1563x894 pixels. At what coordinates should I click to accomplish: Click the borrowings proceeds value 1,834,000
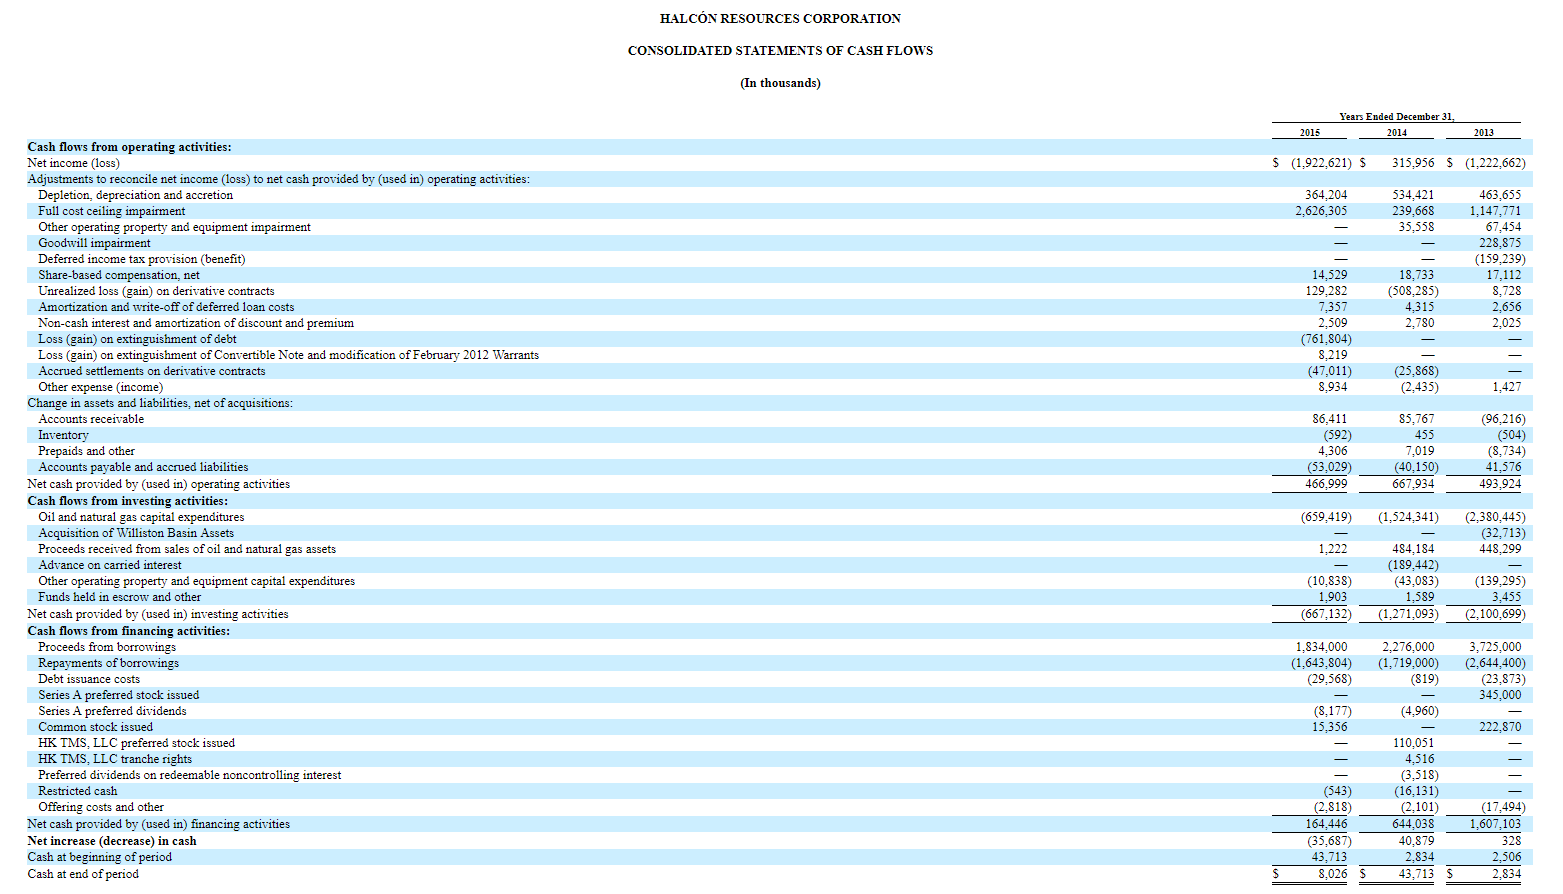point(1321,647)
